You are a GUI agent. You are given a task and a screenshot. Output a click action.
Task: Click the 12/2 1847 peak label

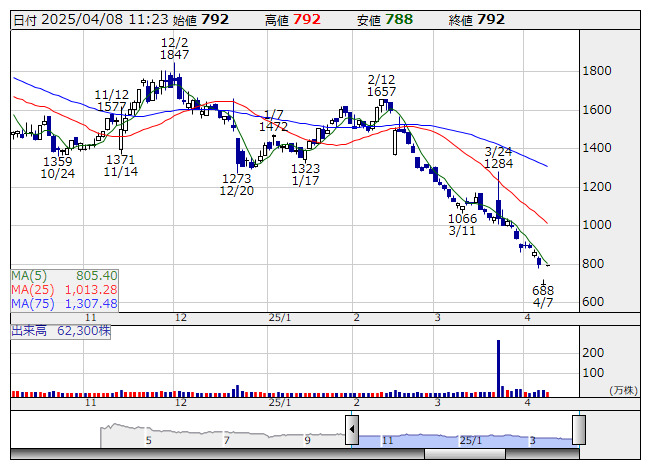(174, 49)
